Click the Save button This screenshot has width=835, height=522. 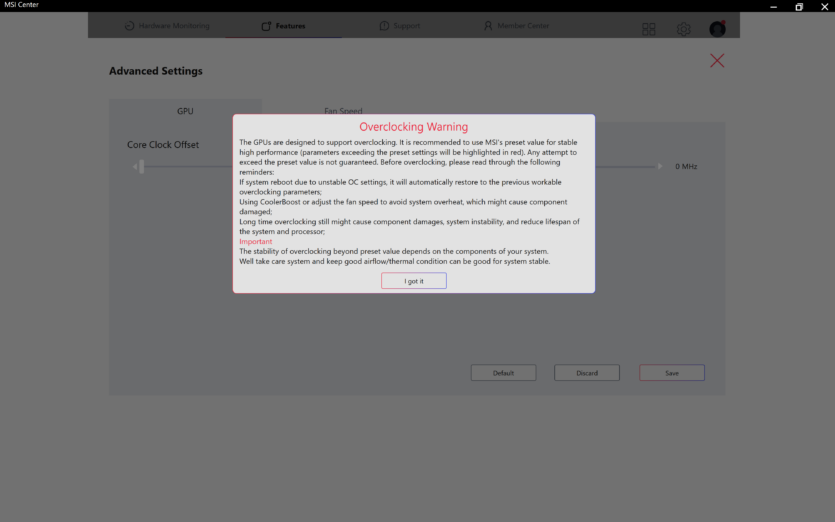pos(672,373)
